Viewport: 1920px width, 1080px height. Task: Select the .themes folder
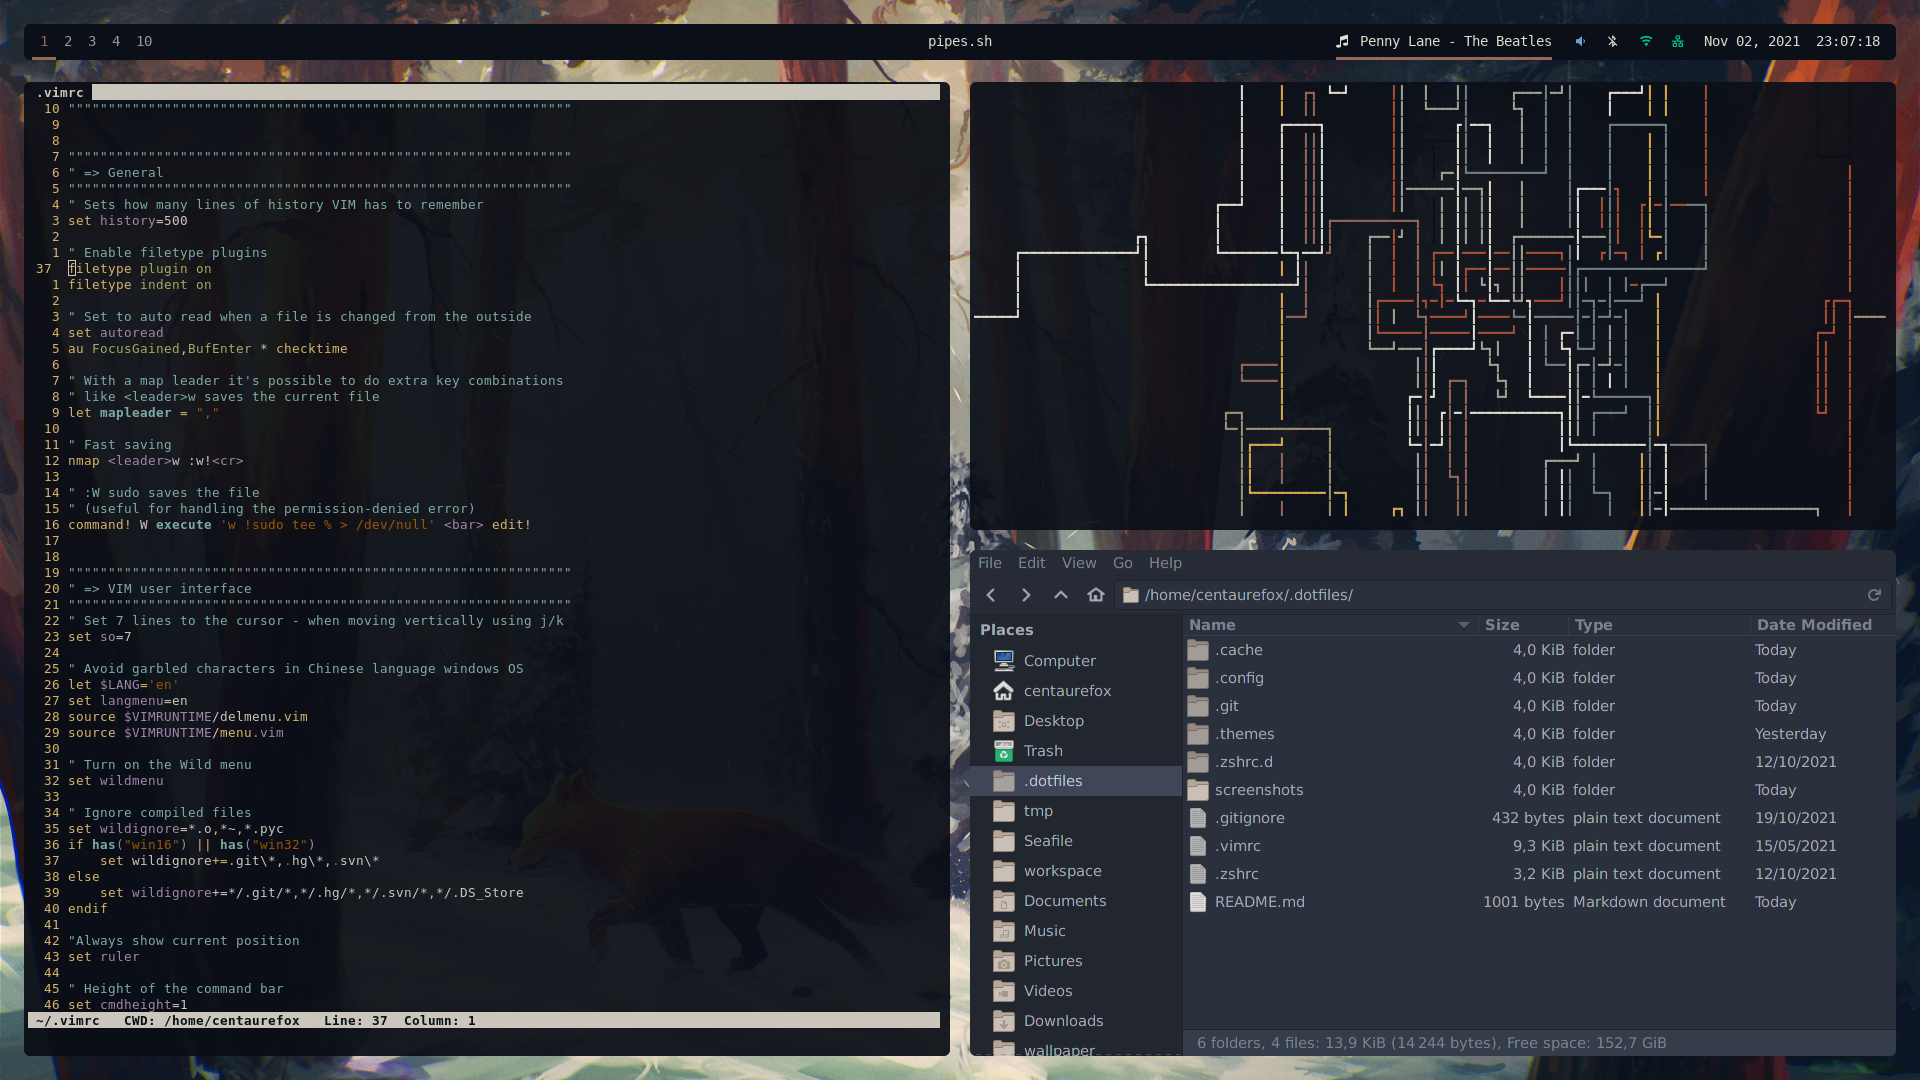[x=1245, y=734]
